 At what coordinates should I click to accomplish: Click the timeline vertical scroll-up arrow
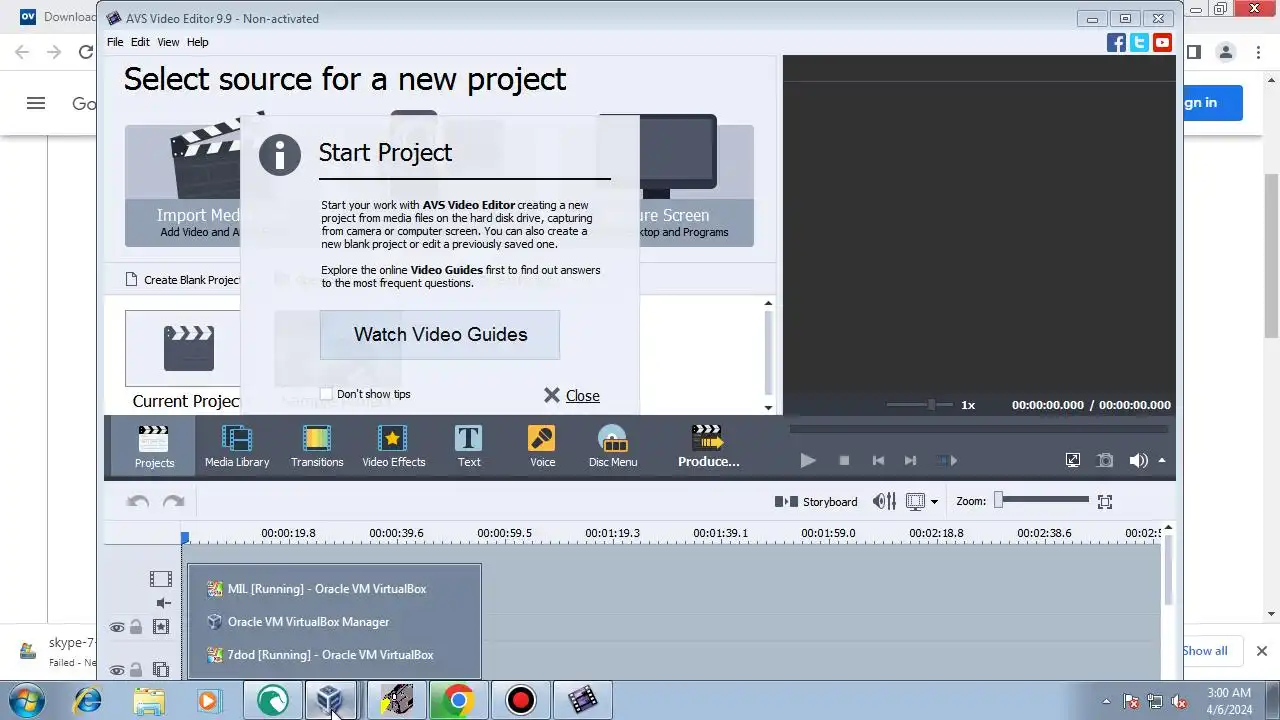[x=1167, y=528]
